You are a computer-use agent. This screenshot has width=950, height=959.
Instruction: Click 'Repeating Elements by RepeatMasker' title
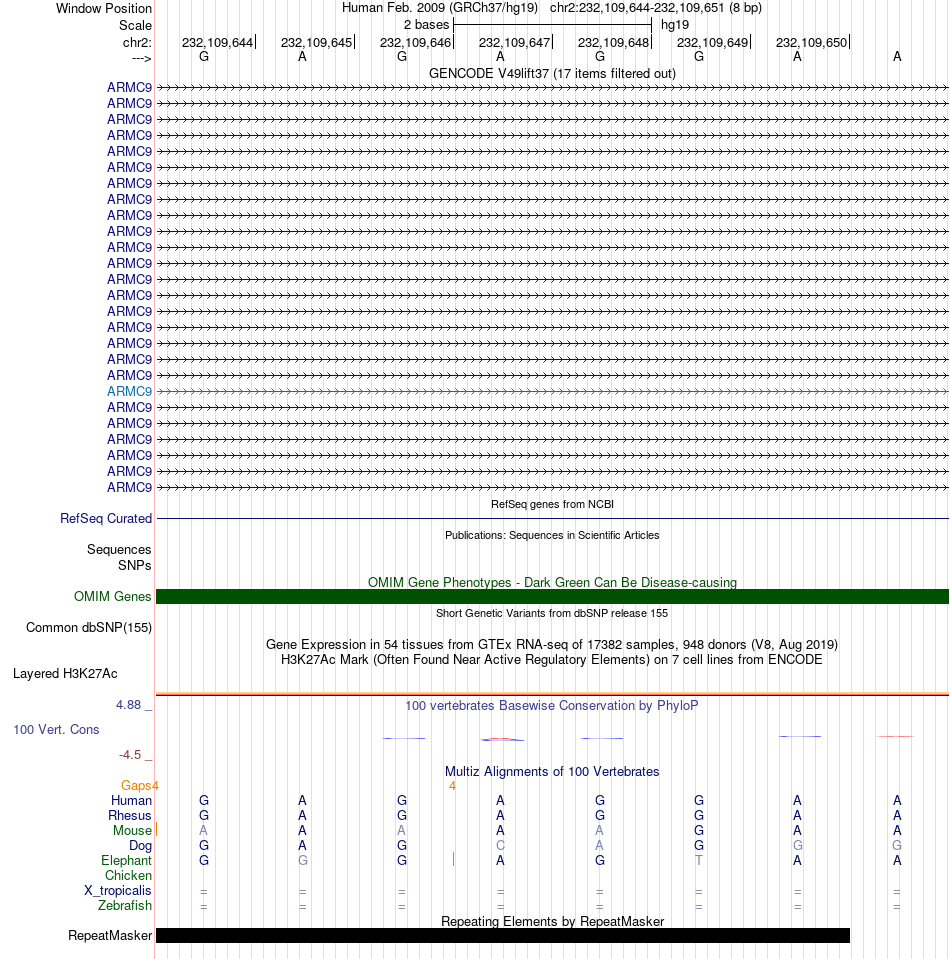point(552,921)
